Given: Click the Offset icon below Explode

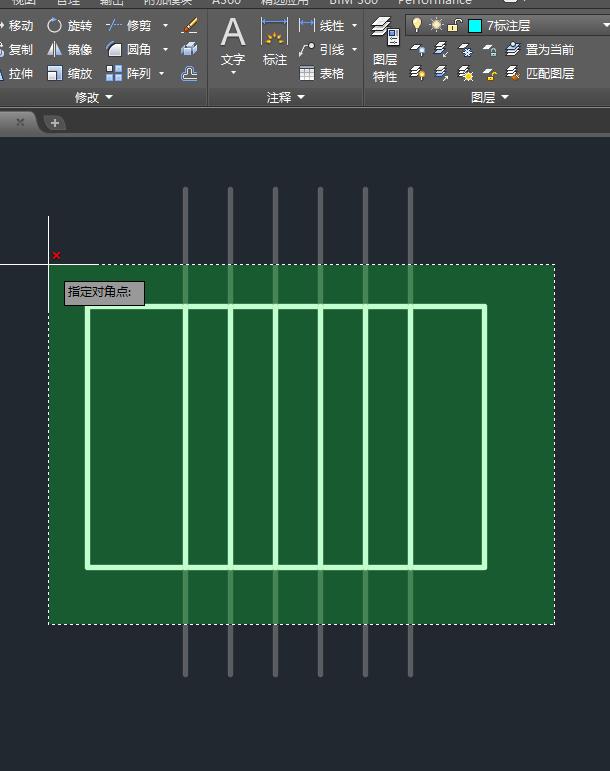Looking at the screenshot, I should 189,74.
